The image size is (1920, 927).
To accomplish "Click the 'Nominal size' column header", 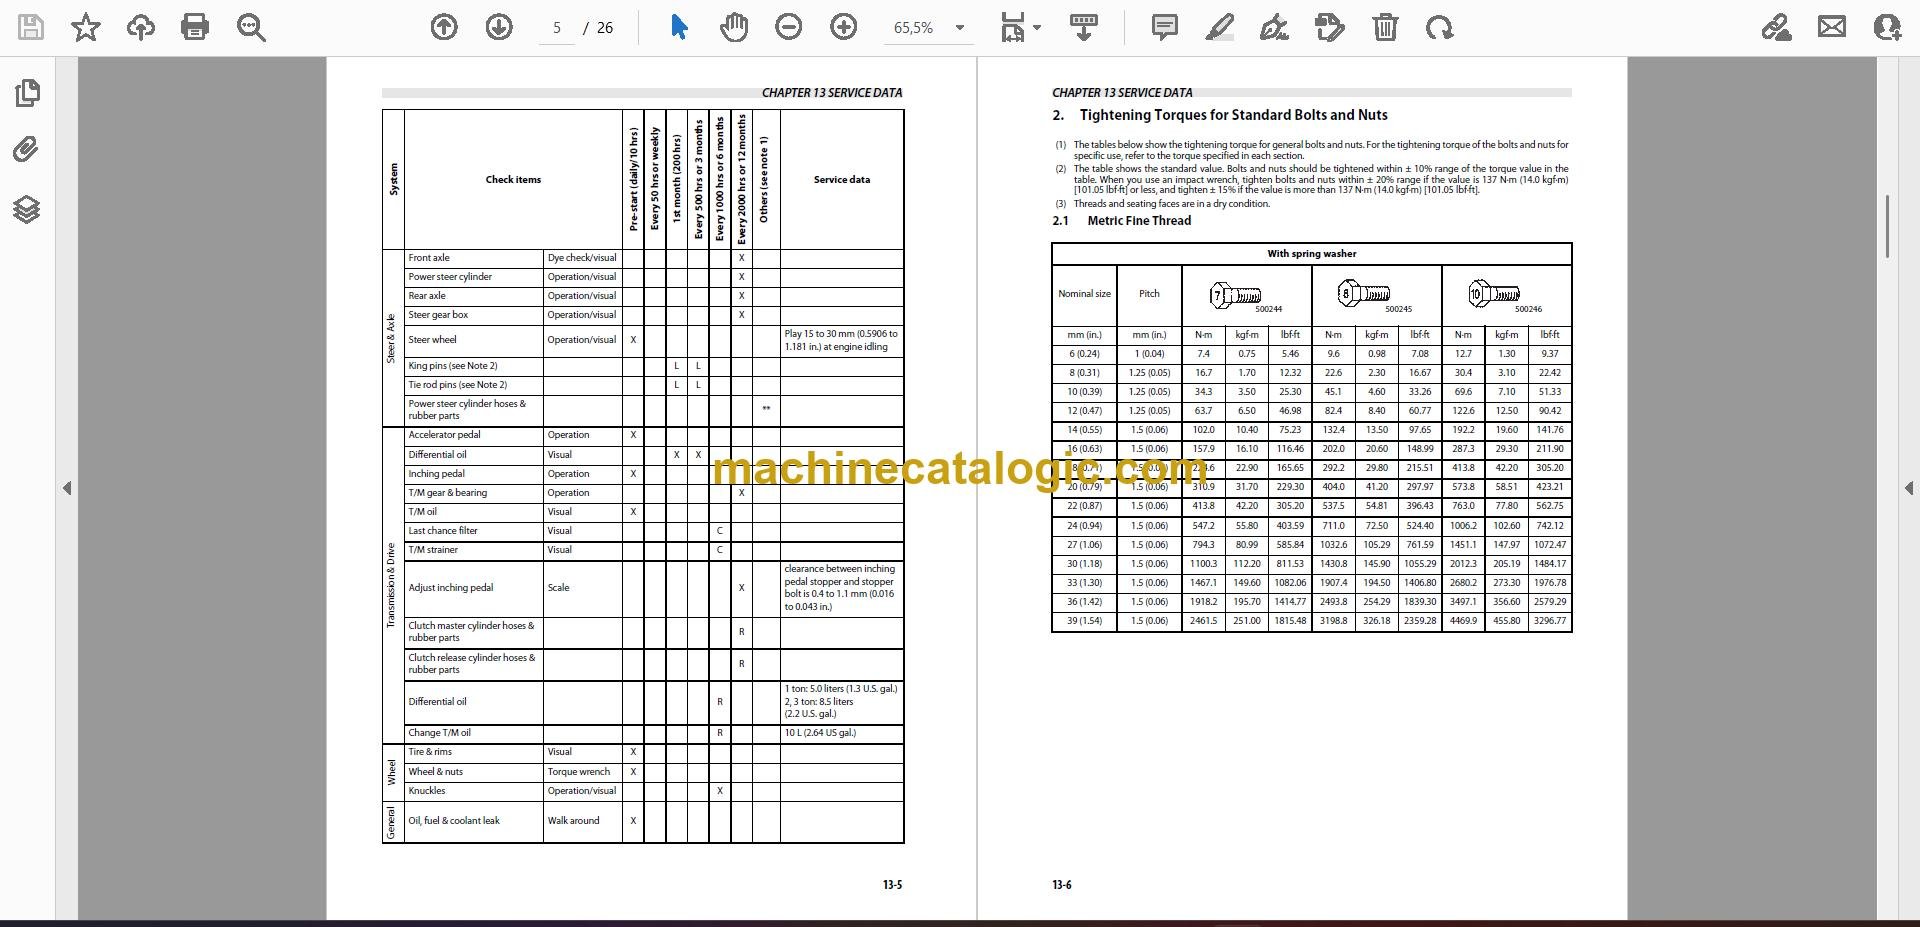I will (x=1084, y=294).
